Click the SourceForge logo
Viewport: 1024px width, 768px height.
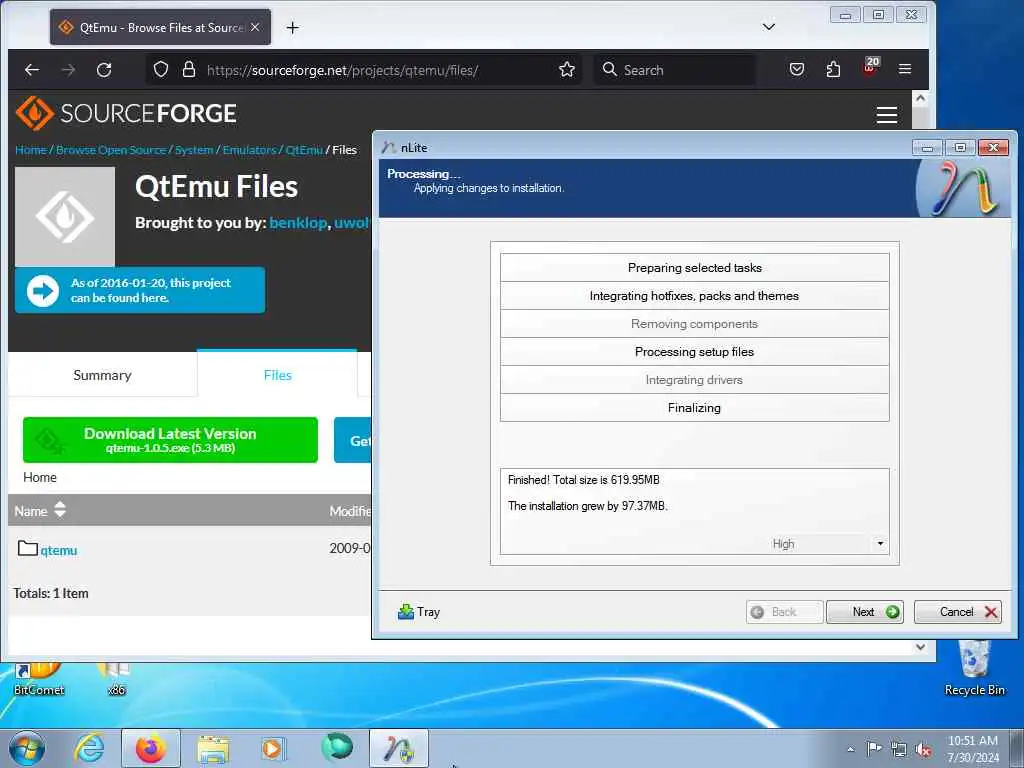pyautogui.click(x=126, y=113)
